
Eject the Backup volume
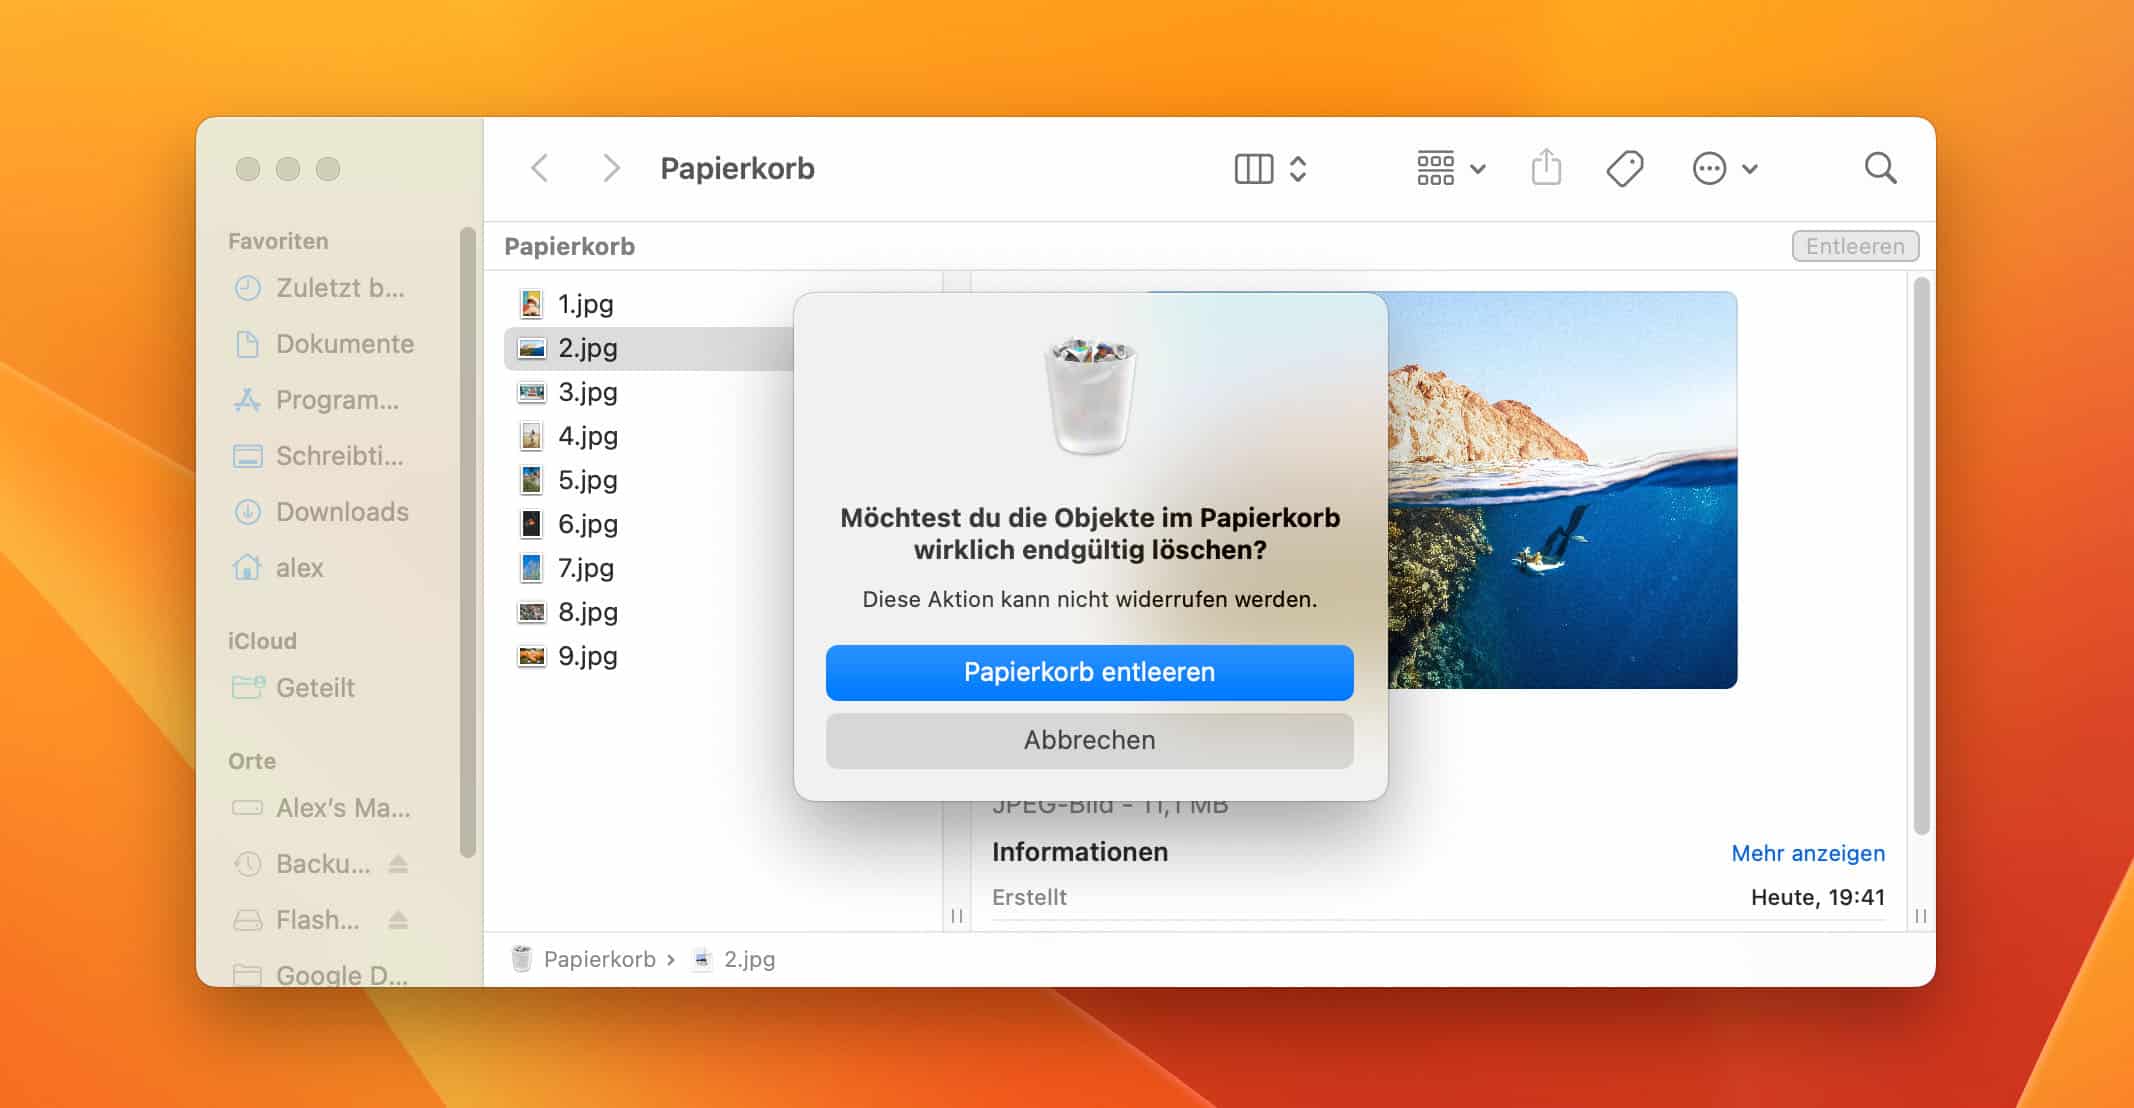[398, 864]
